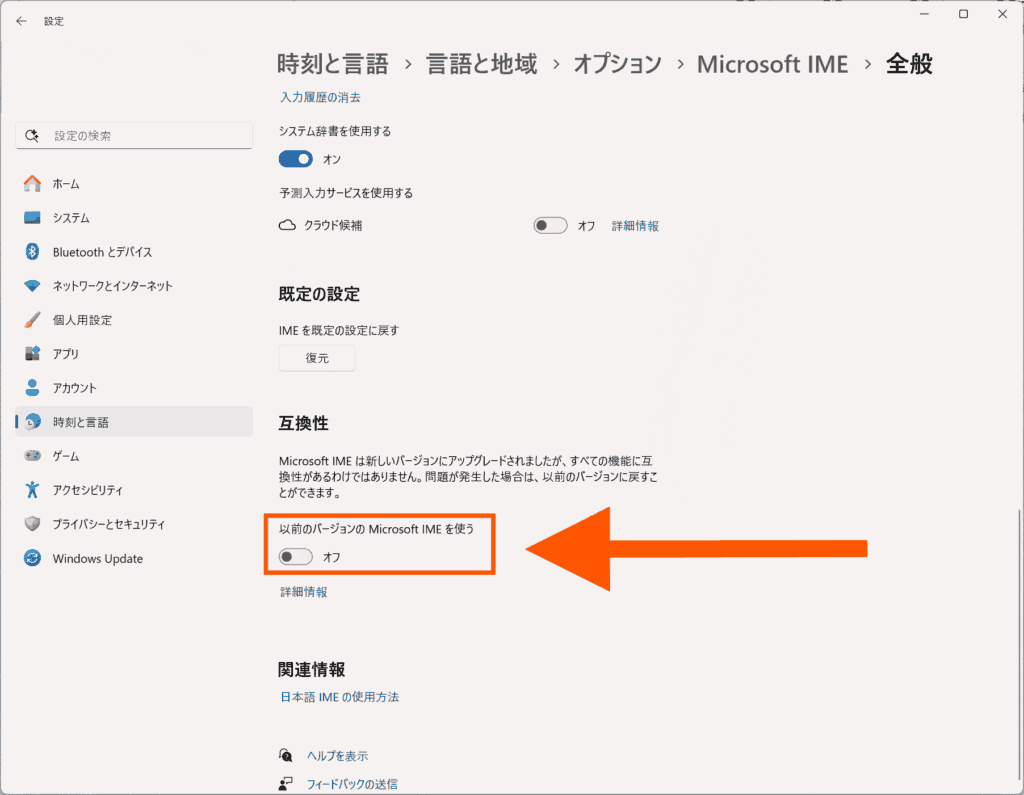Screen dimensions: 1024x795
Task: Click the cloud icon beside クラウド候補
Action: click(x=287, y=225)
